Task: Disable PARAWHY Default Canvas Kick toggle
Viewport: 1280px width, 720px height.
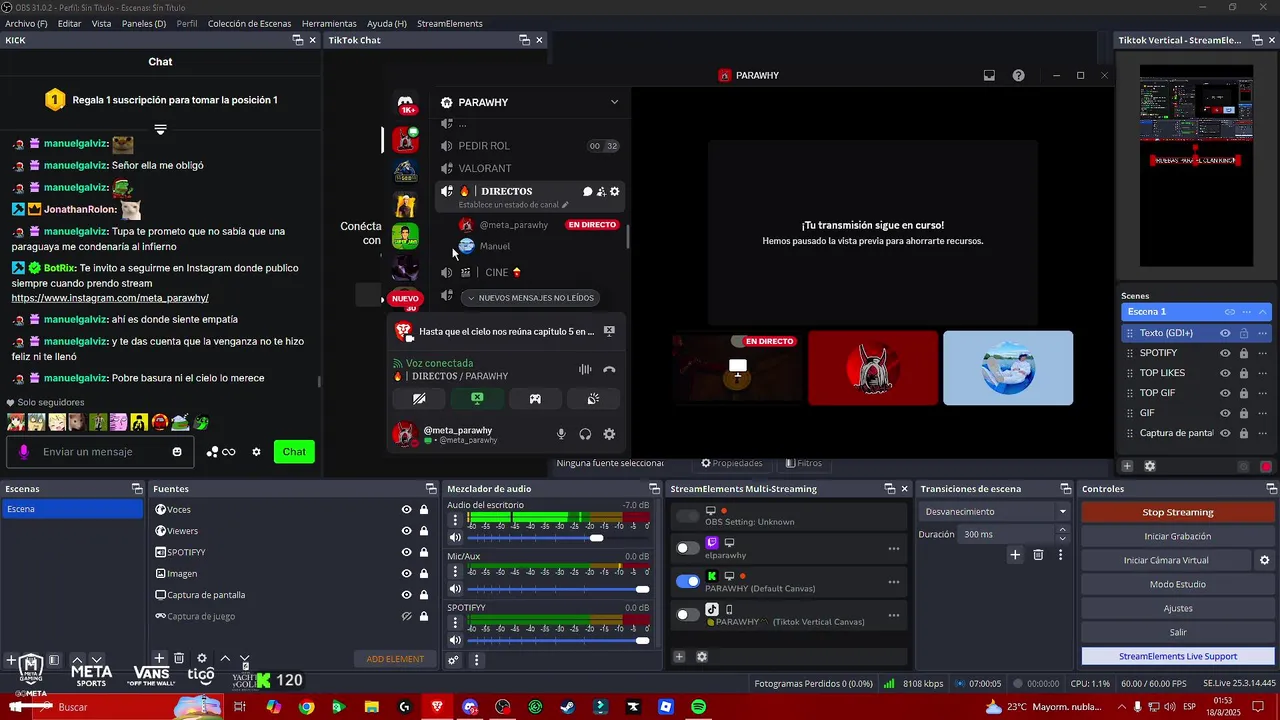Action: pos(688,581)
